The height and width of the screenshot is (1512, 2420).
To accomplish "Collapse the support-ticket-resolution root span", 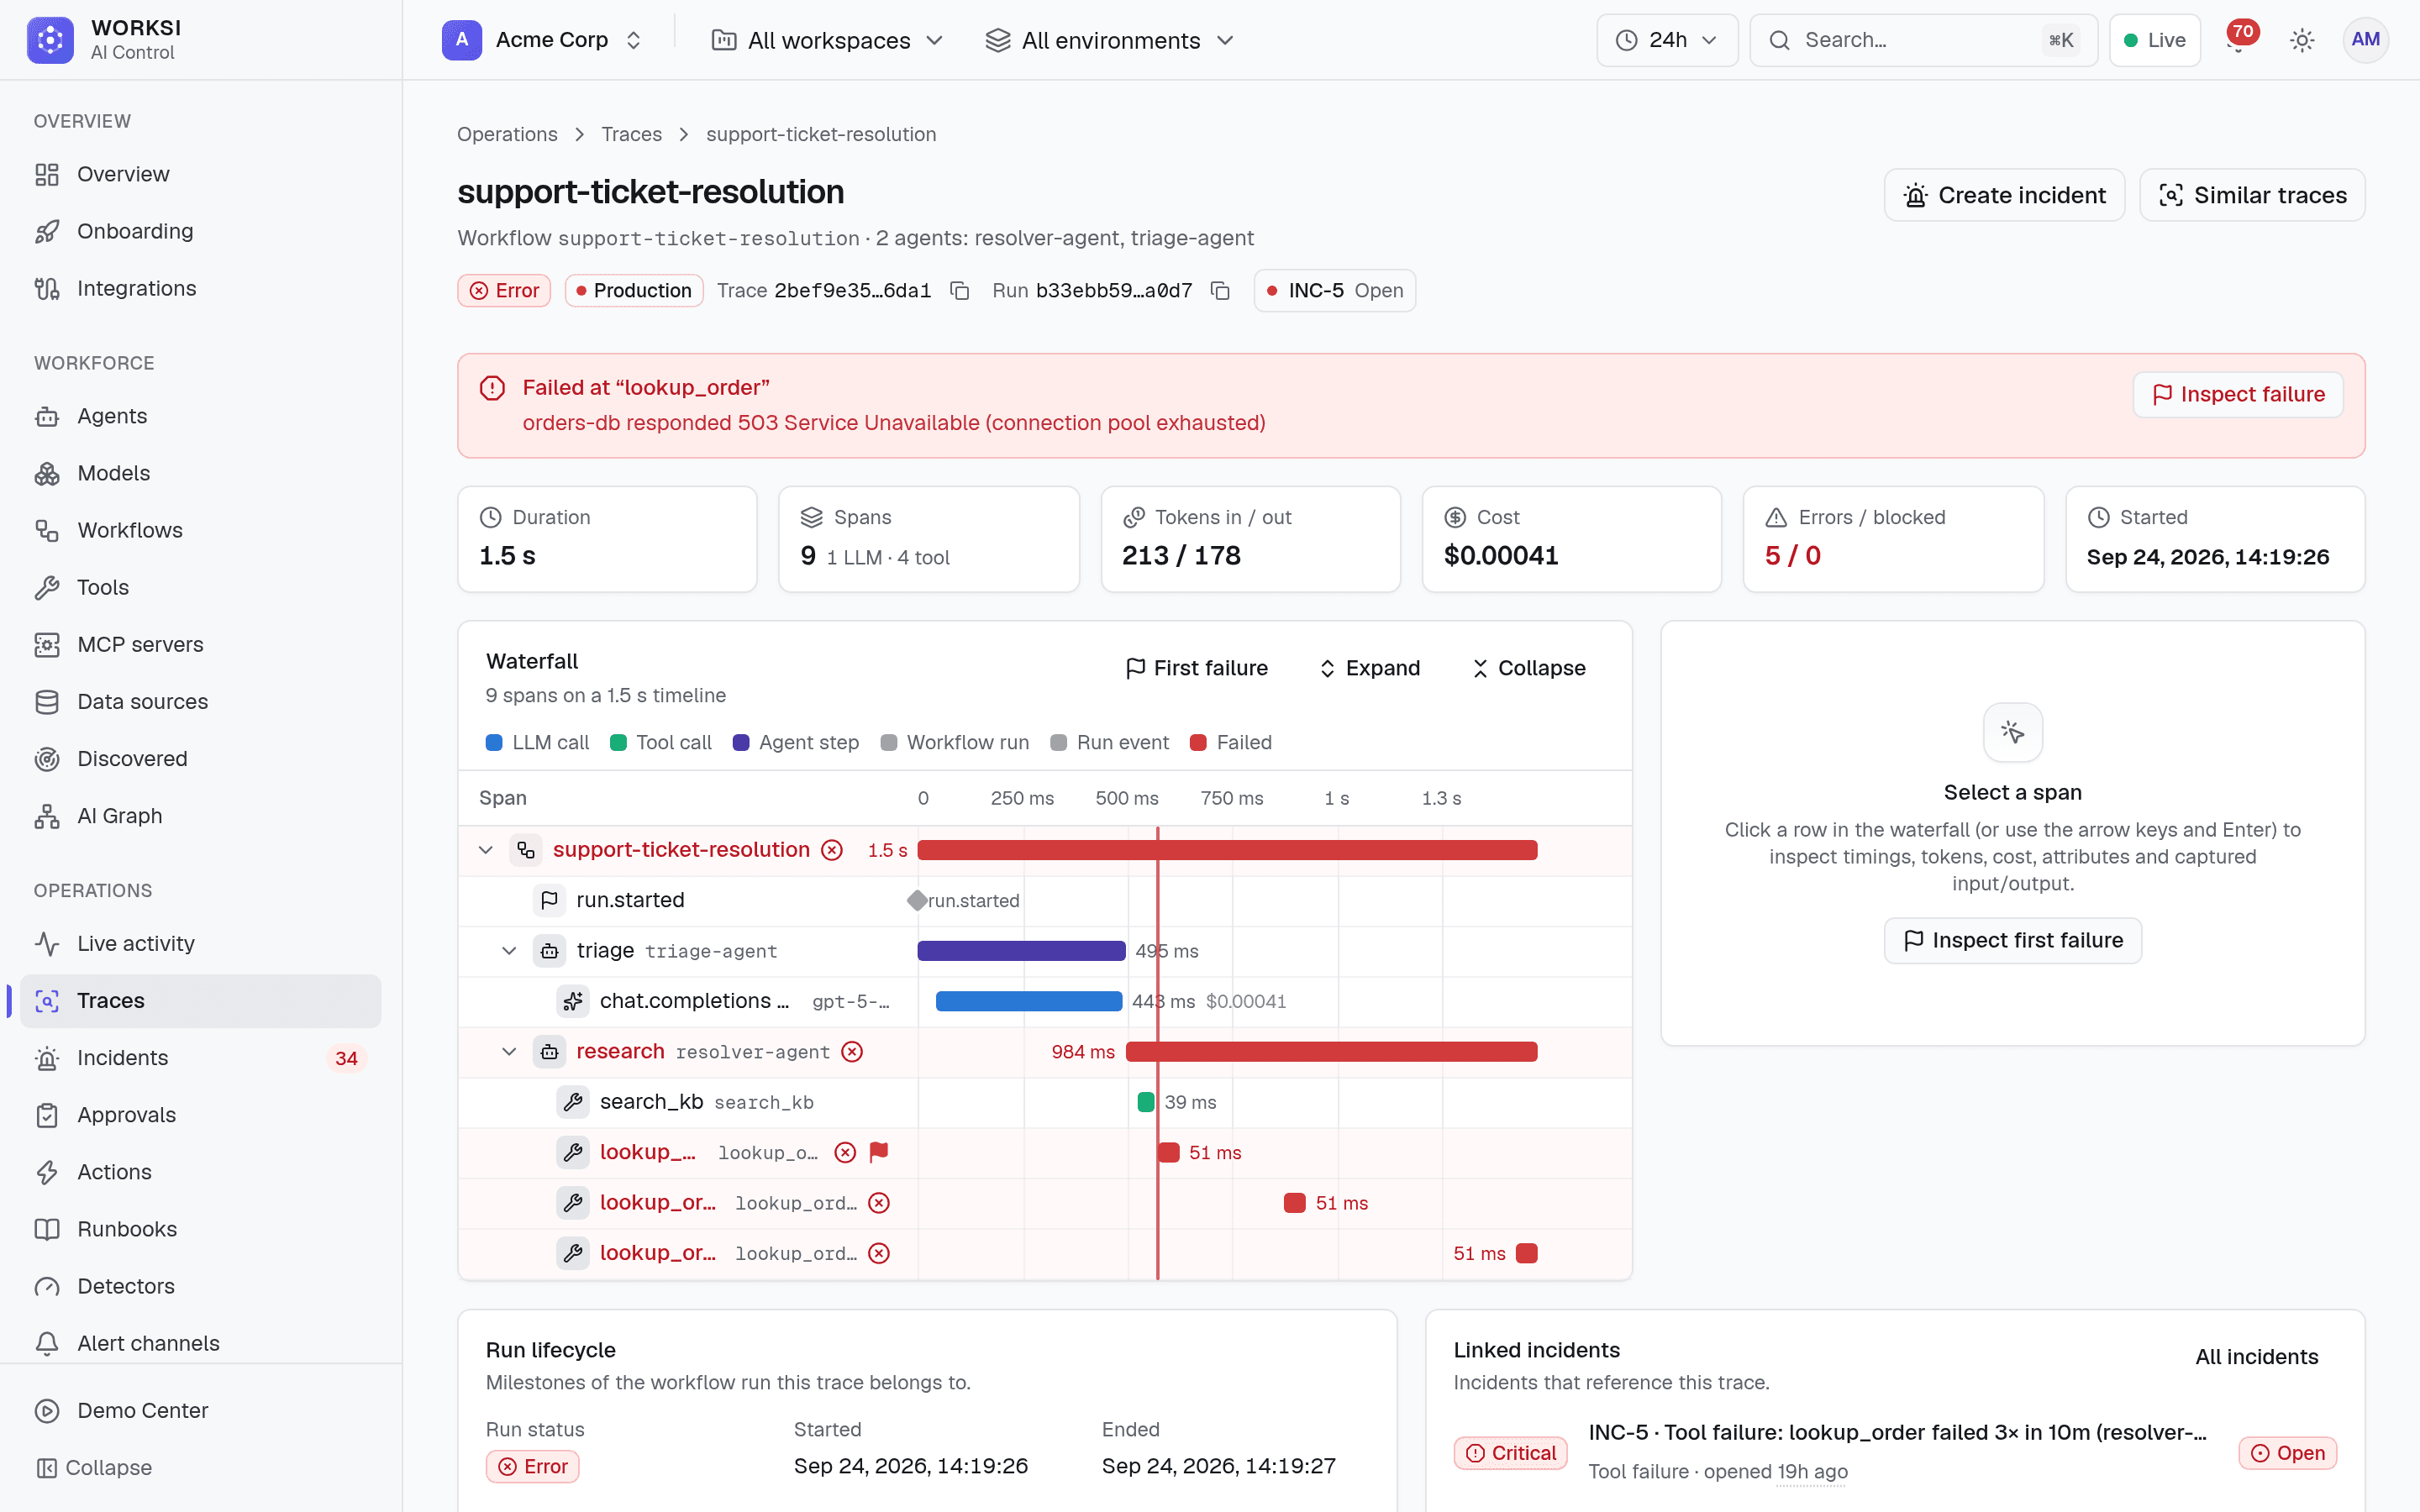I will [x=486, y=850].
